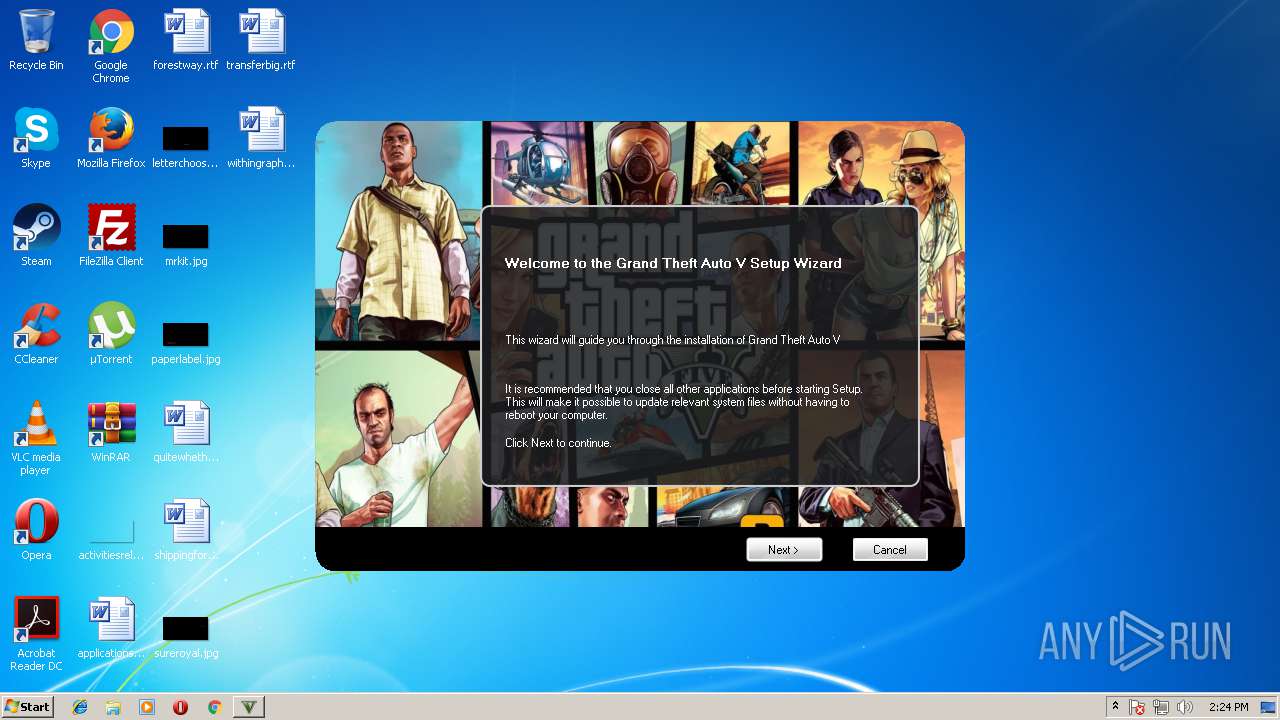Launch the VLC media player shortcut
1280x720 pixels.
tap(36, 439)
